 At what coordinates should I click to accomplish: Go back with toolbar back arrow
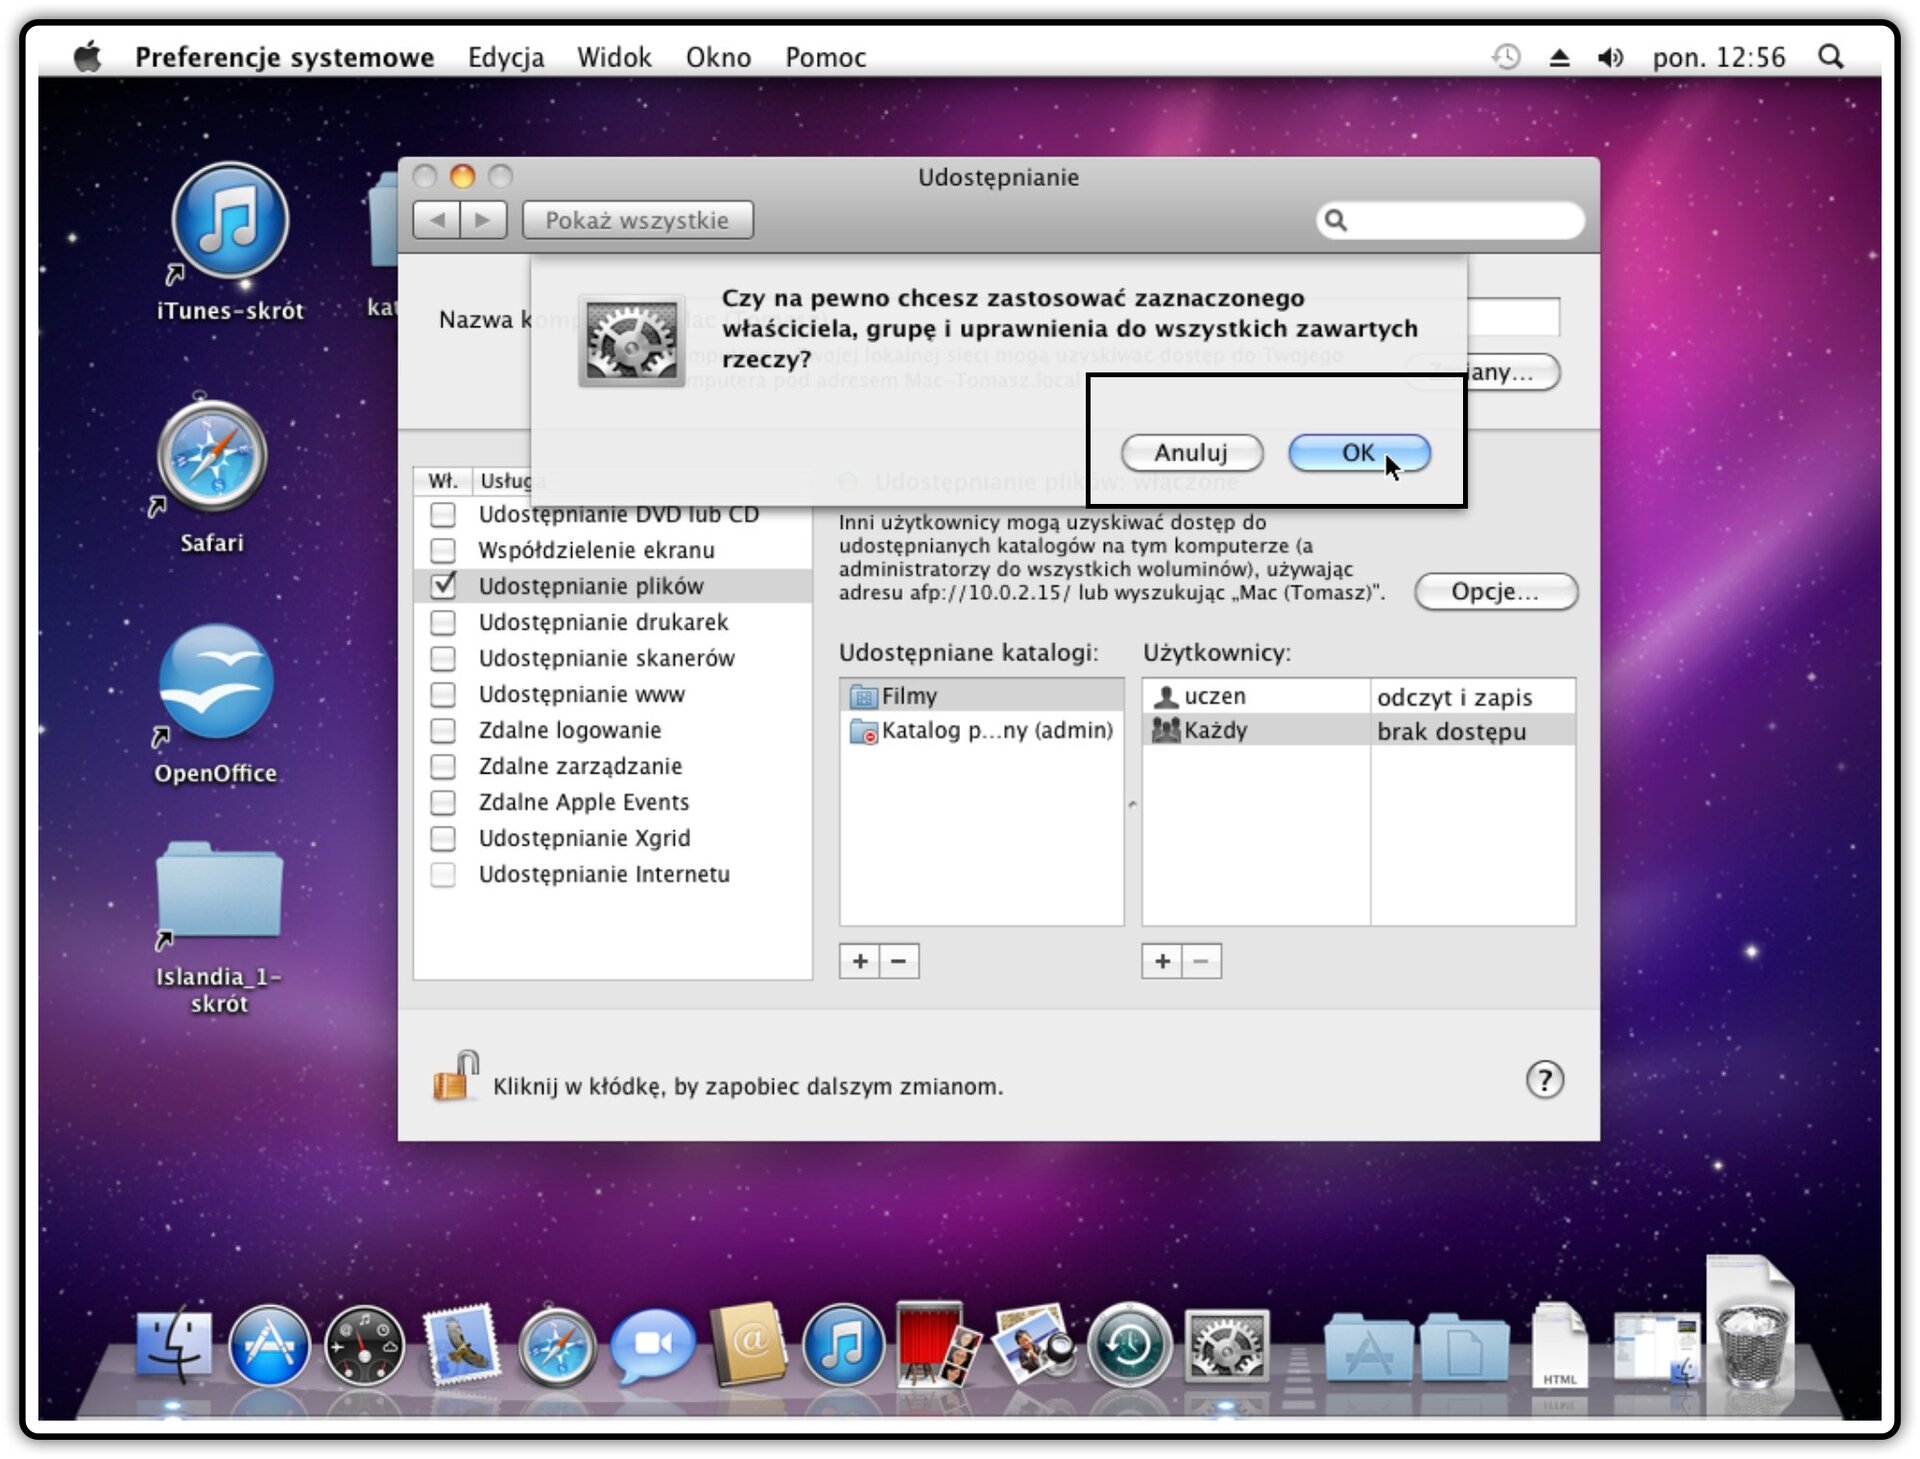[x=437, y=220]
